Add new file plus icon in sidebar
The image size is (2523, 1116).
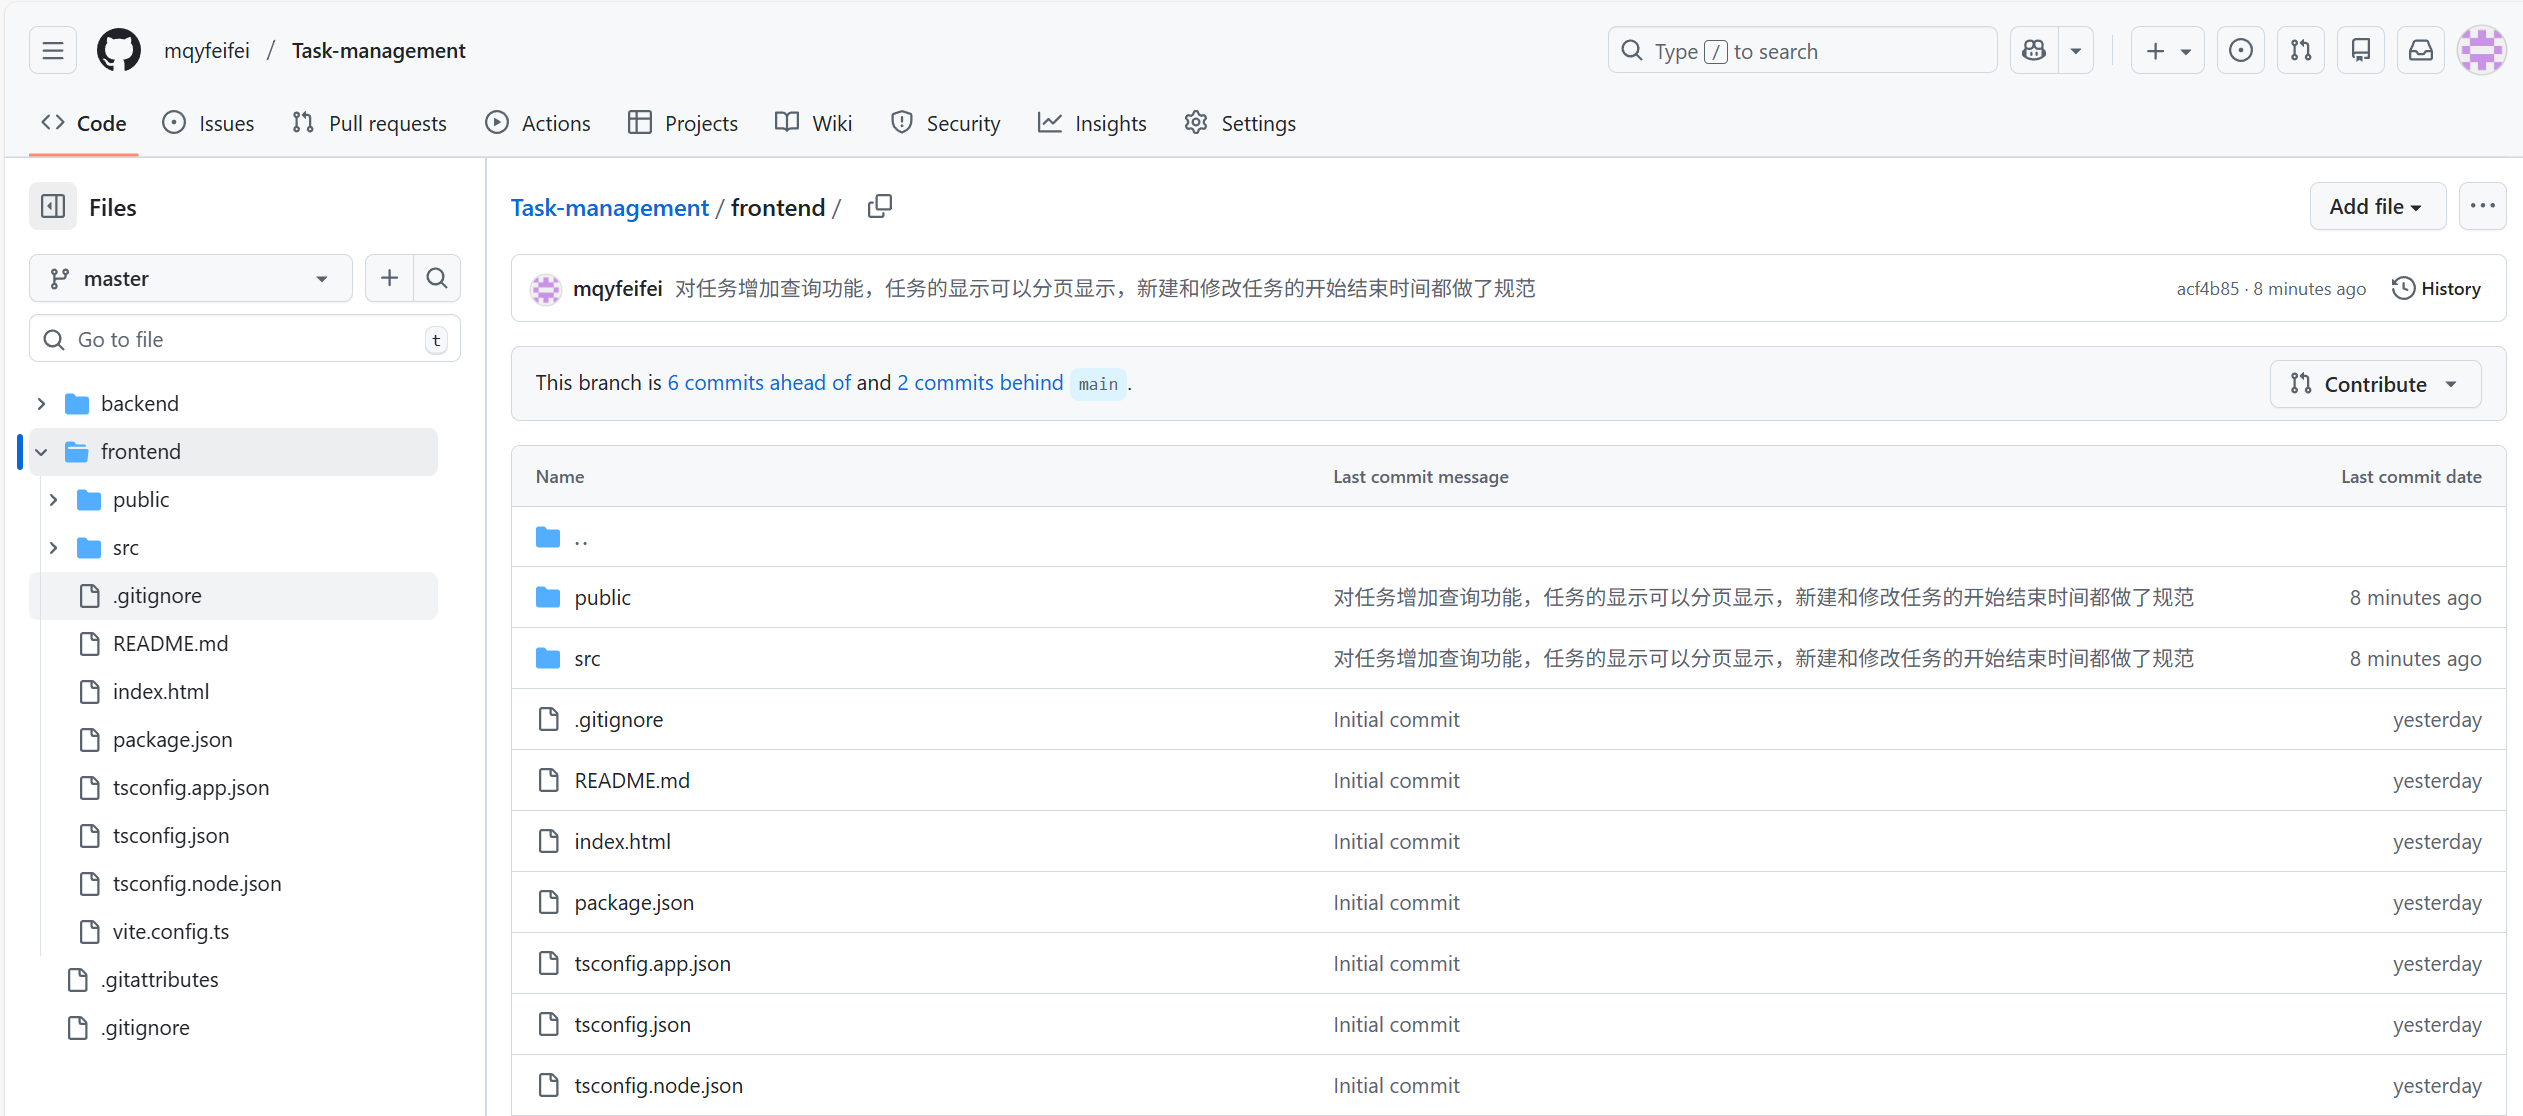(x=389, y=278)
